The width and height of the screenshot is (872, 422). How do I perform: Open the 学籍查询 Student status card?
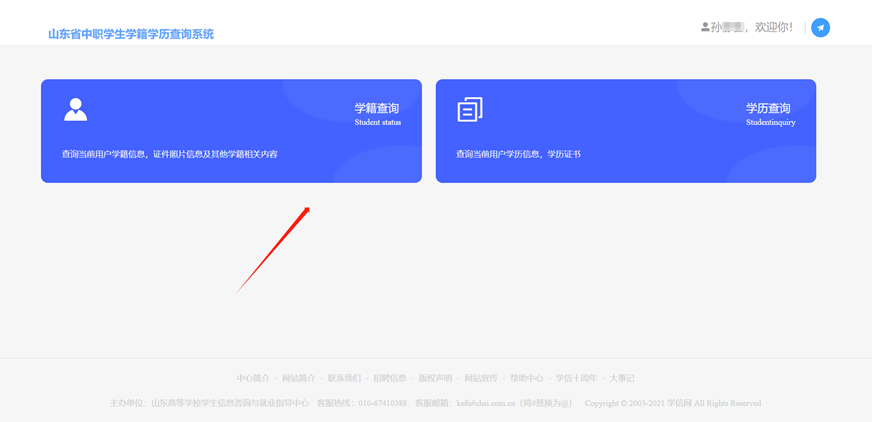coord(231,131)
